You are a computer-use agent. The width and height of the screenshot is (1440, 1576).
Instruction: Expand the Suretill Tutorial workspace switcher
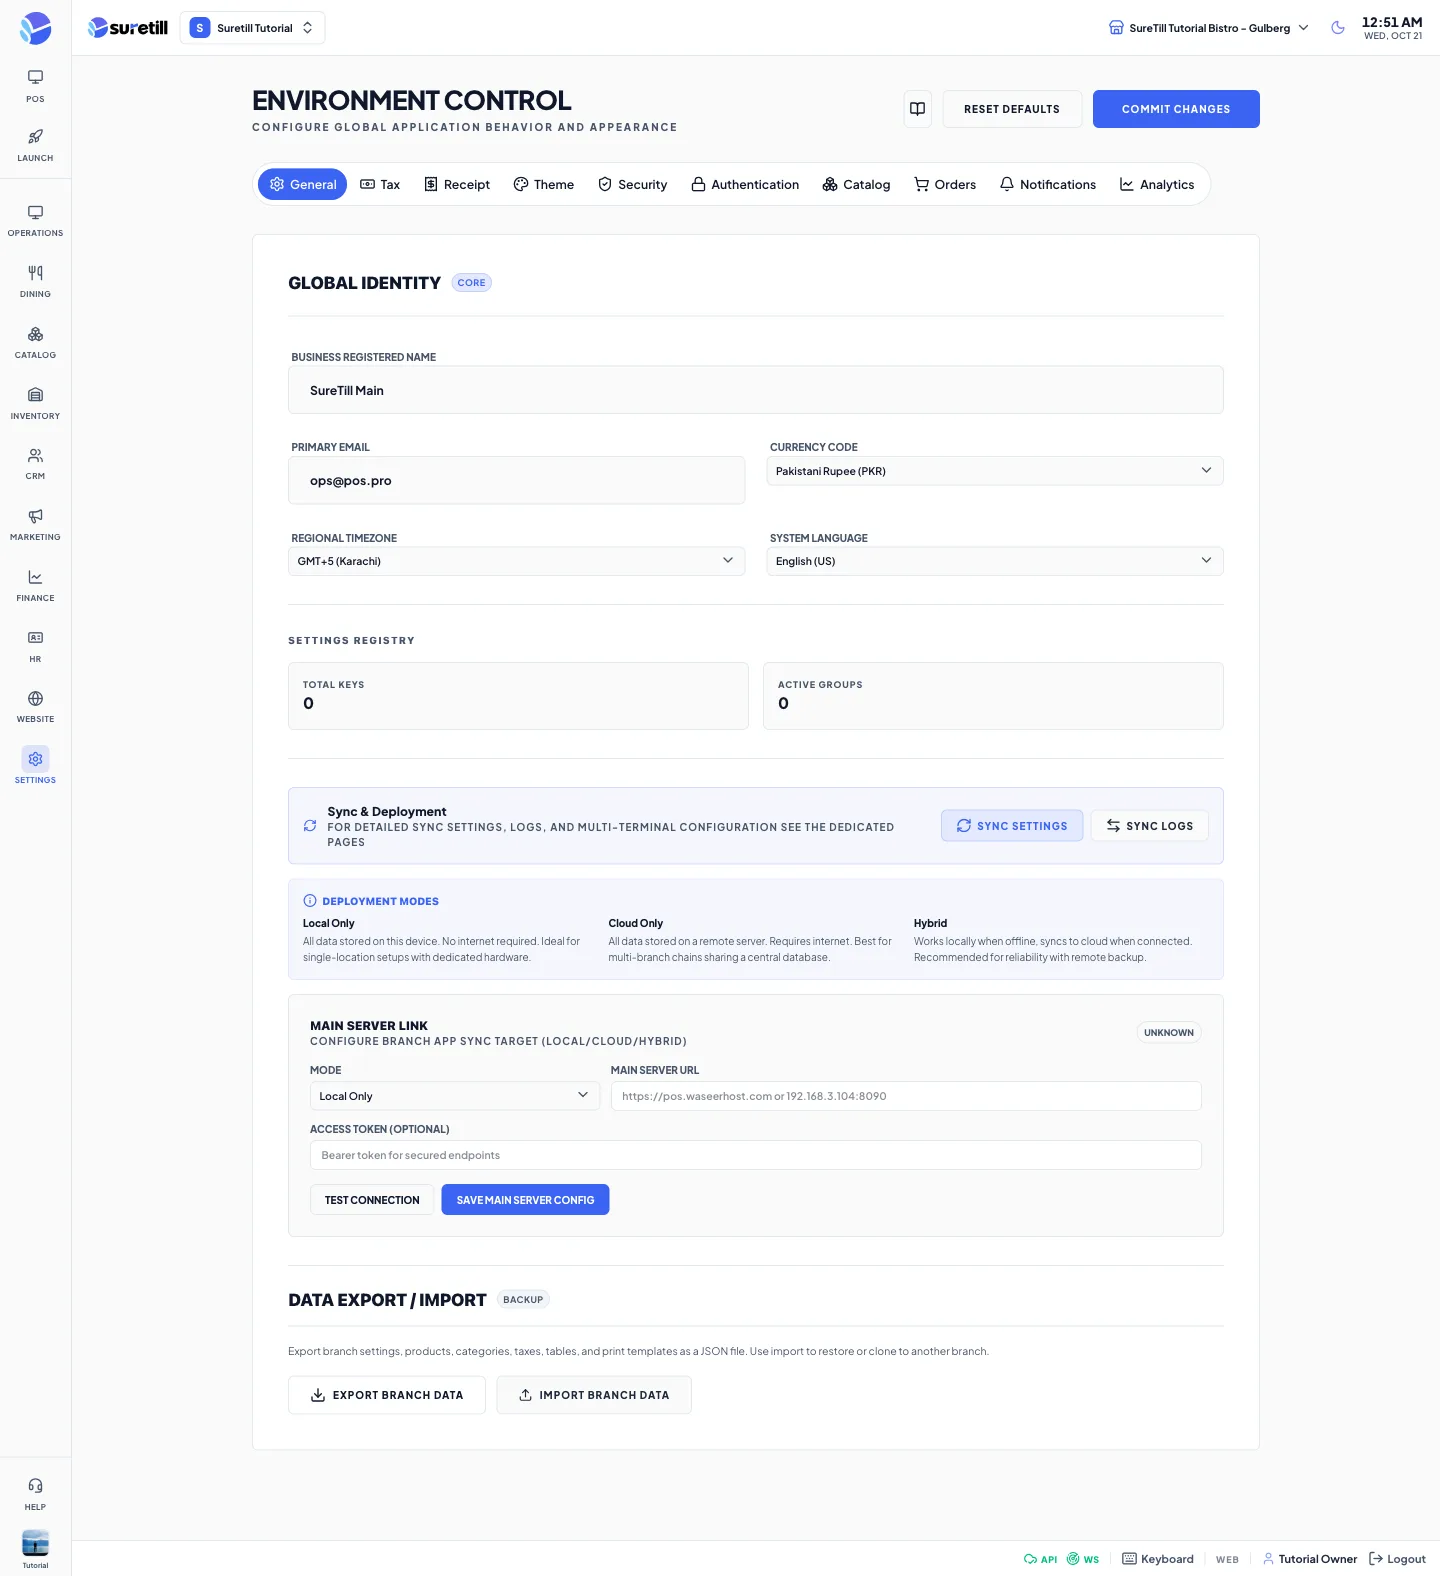point(252,28)
